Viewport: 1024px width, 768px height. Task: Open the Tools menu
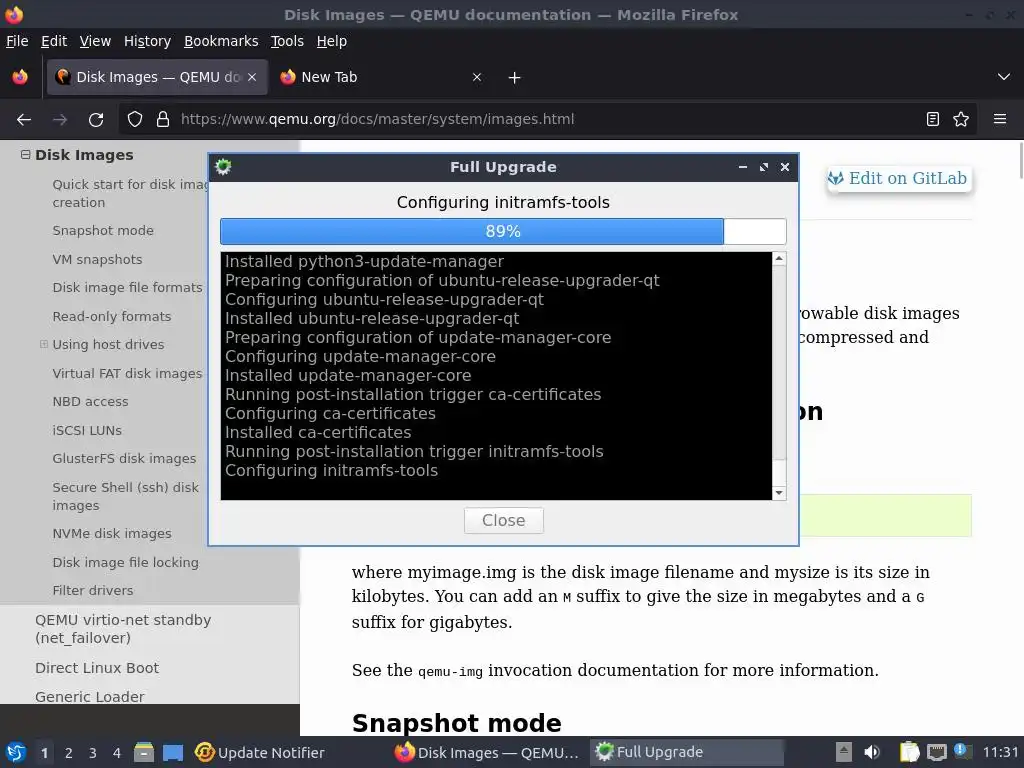(287, 41)
